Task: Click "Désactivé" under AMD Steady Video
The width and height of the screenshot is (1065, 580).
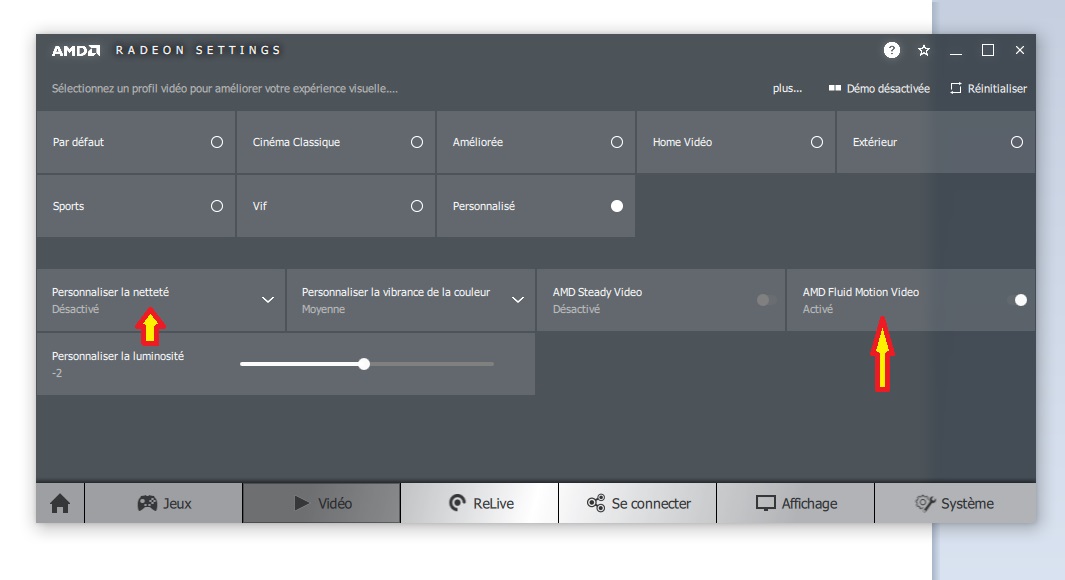Action: (576, 309)
